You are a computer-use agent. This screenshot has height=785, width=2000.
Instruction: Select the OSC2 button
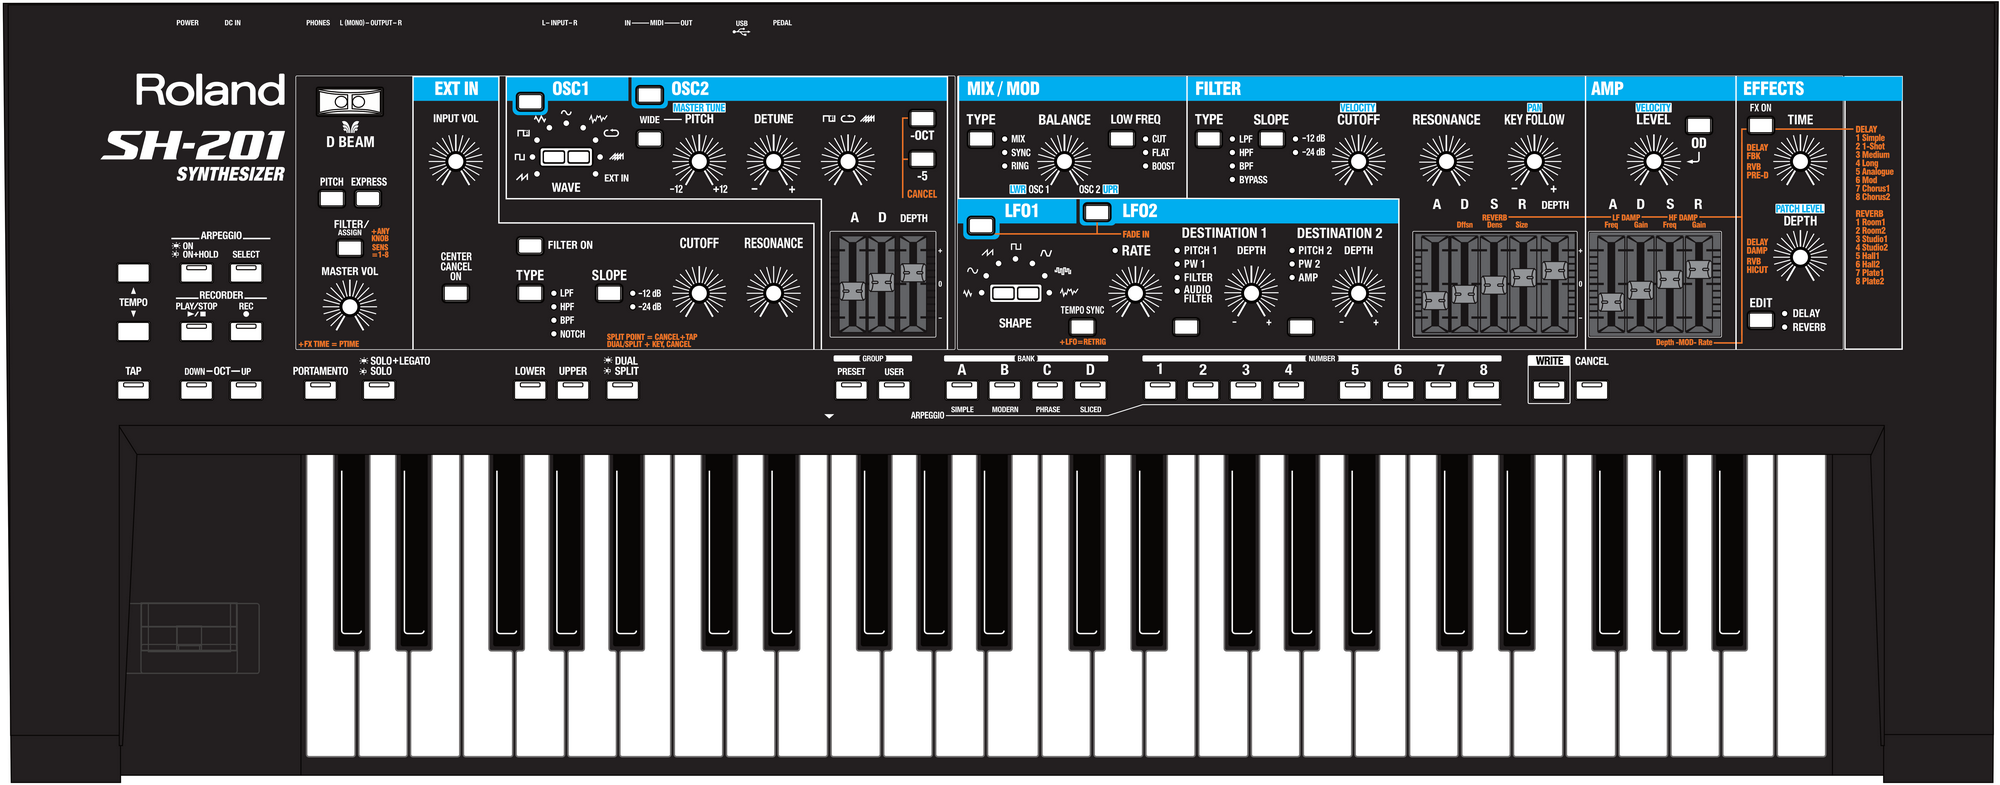point(650,96)
